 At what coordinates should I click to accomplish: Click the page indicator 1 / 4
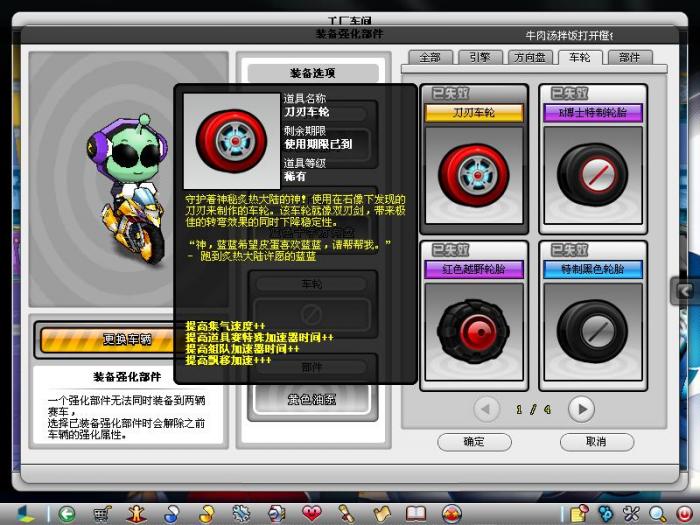[533, 409]
